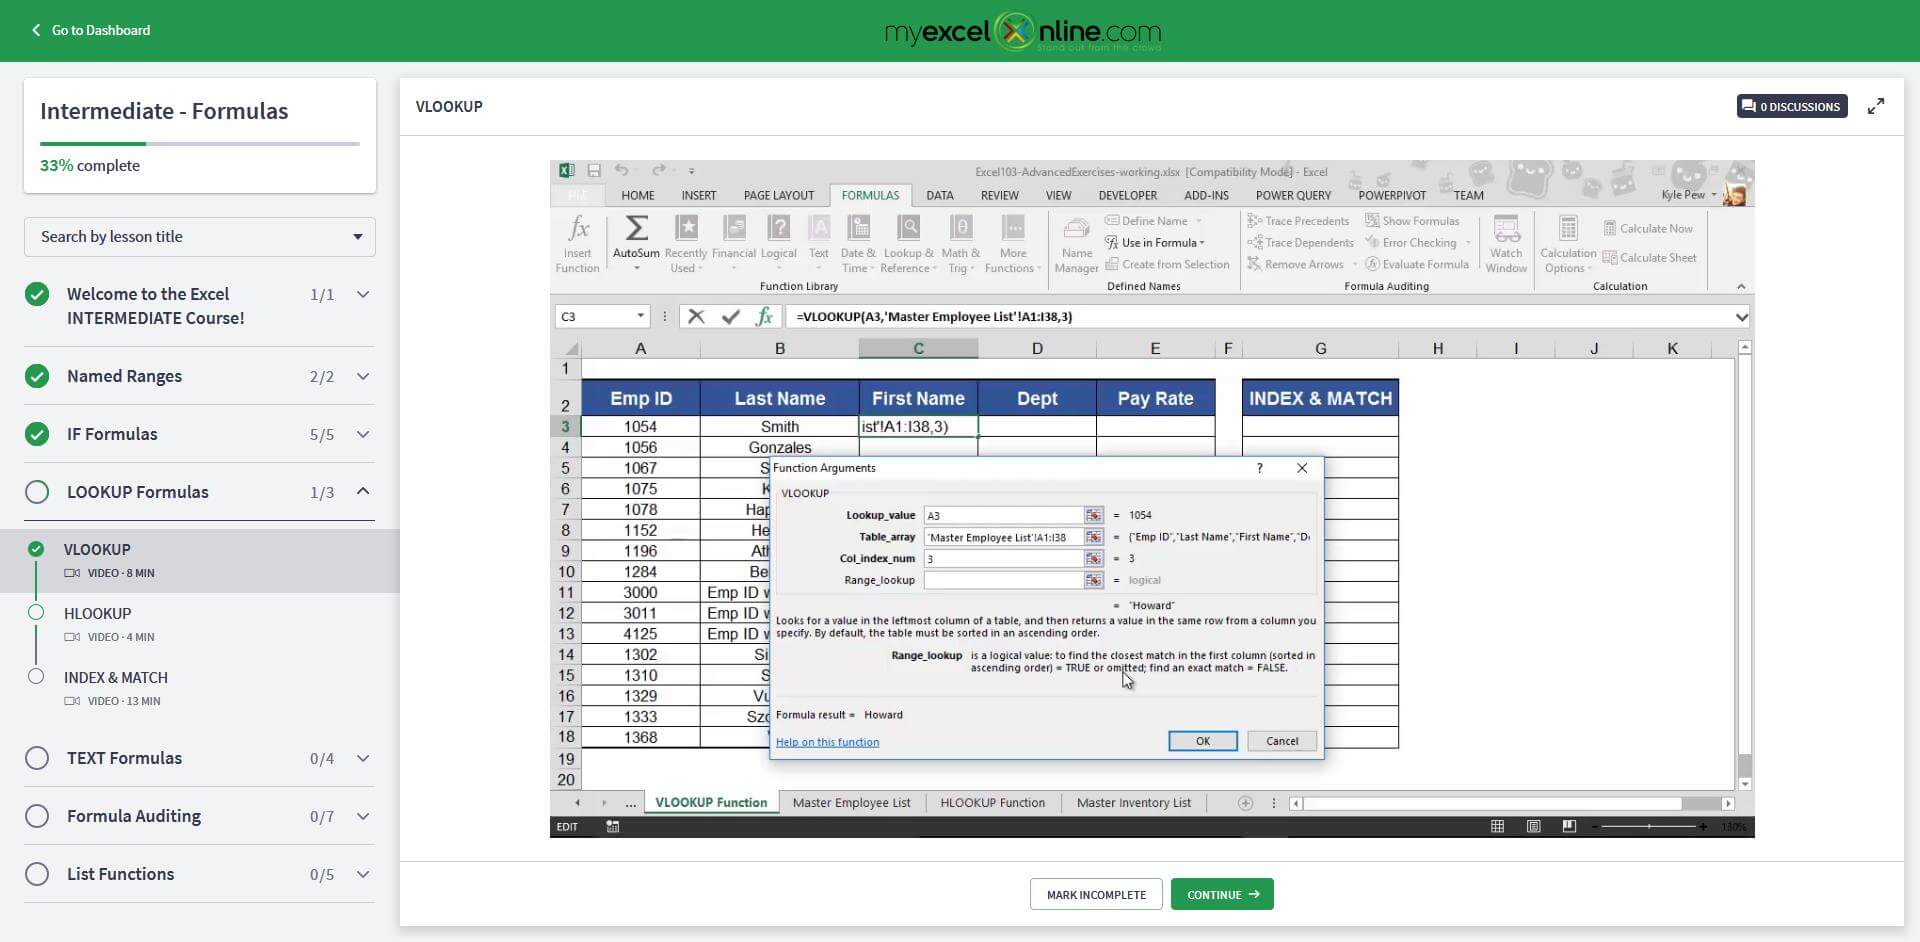Screen dimensions: 1920x942
Task: Open the Search by lesson title dropdown
Action: [x=200, y=237]
